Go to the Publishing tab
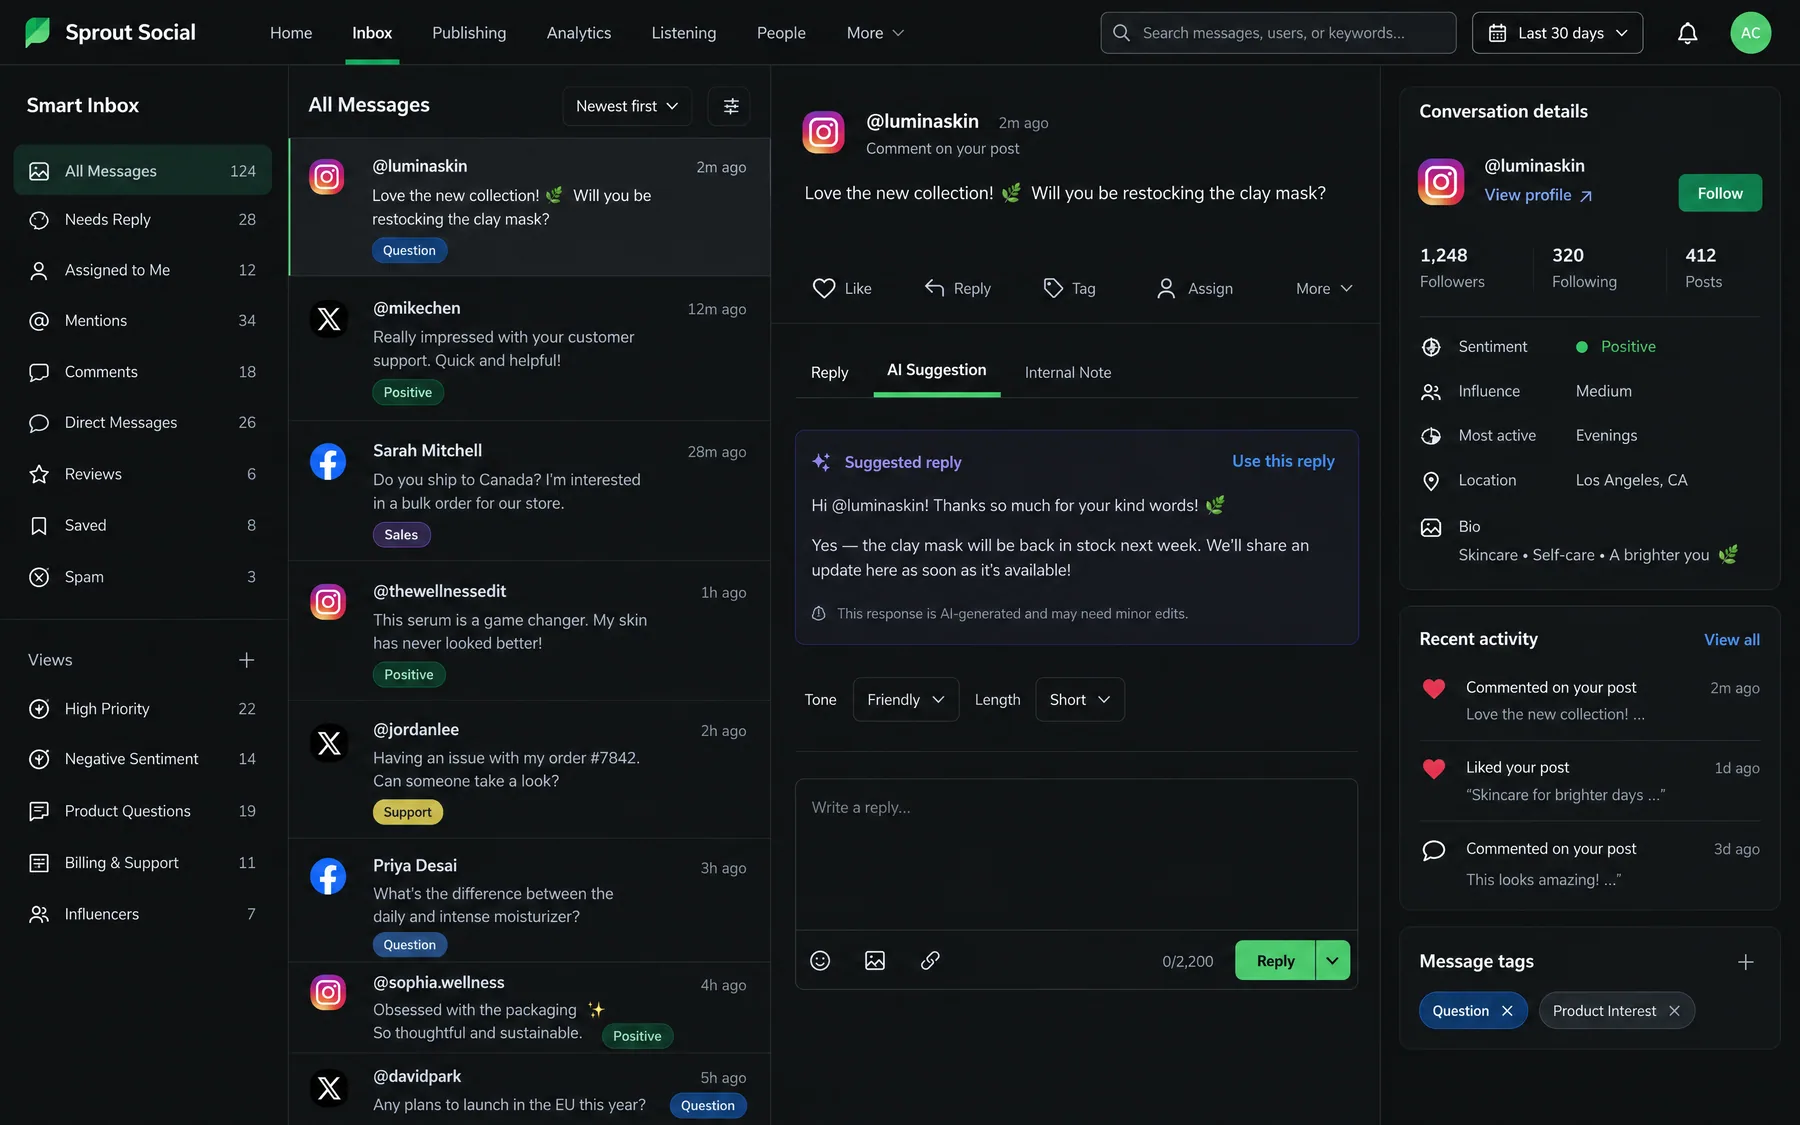The image size is (1800, 1125). click(469, 33)
